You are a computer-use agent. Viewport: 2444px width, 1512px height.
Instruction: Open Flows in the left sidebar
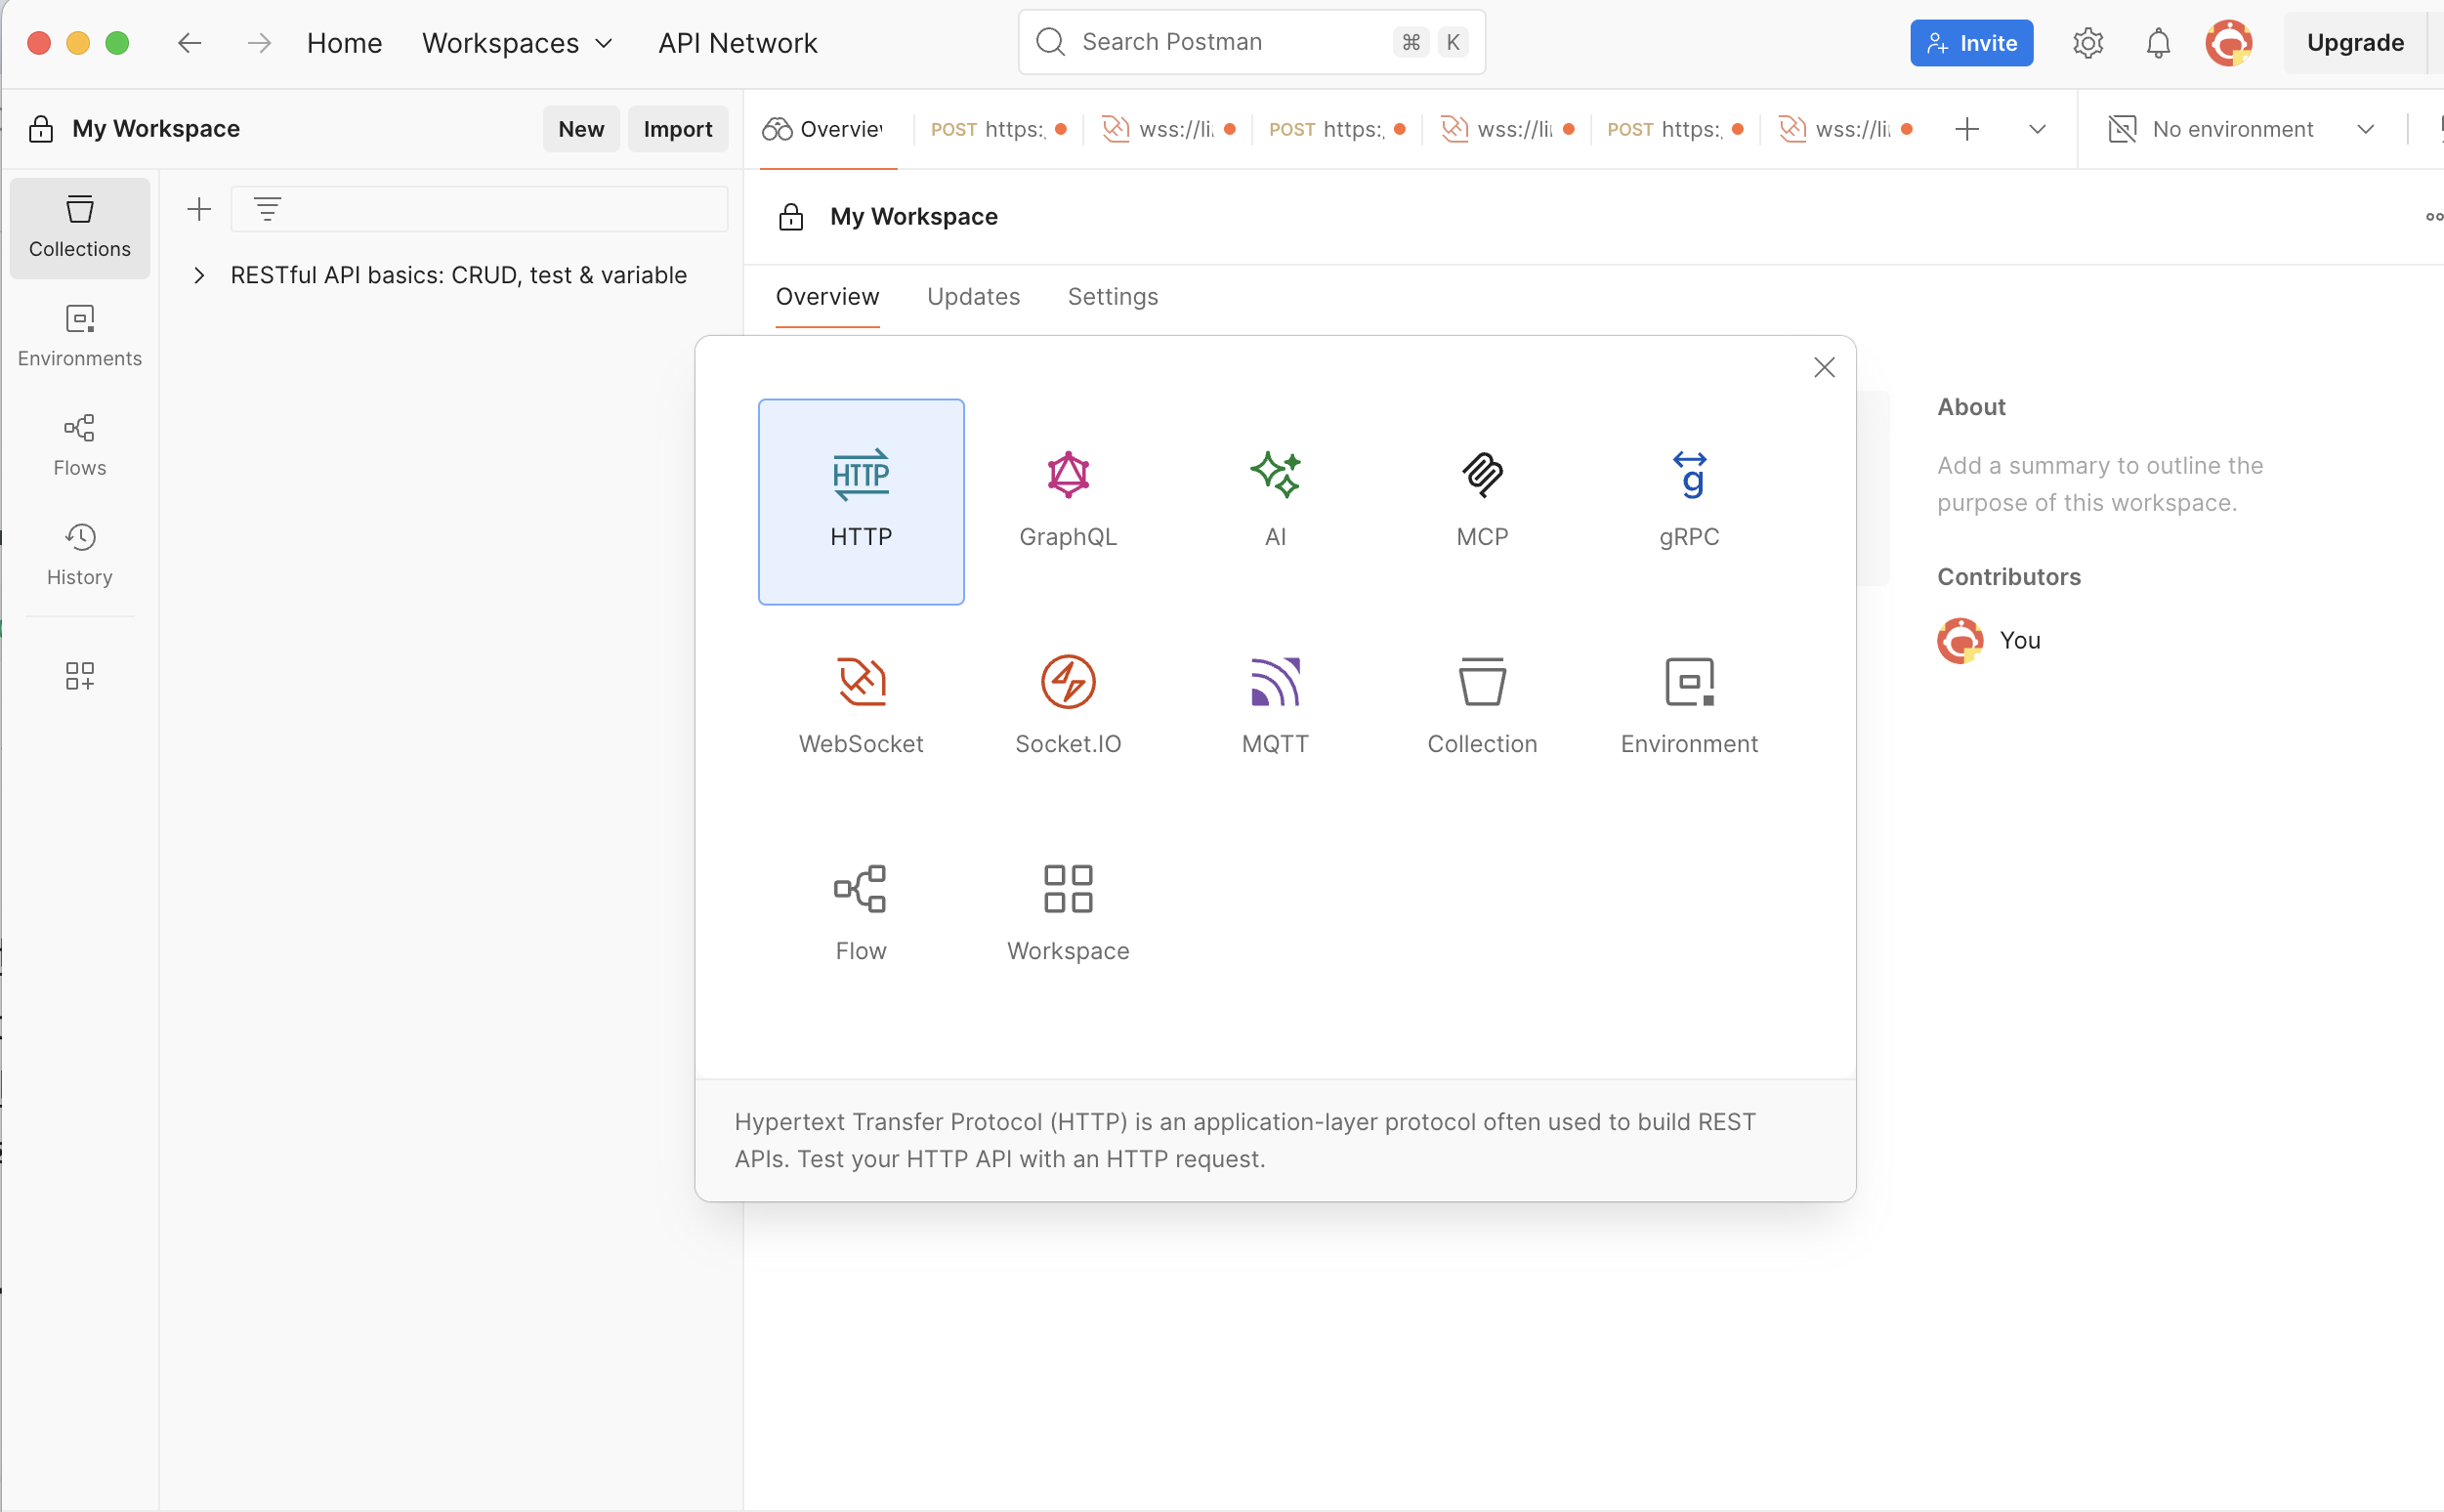pos(79,445)
